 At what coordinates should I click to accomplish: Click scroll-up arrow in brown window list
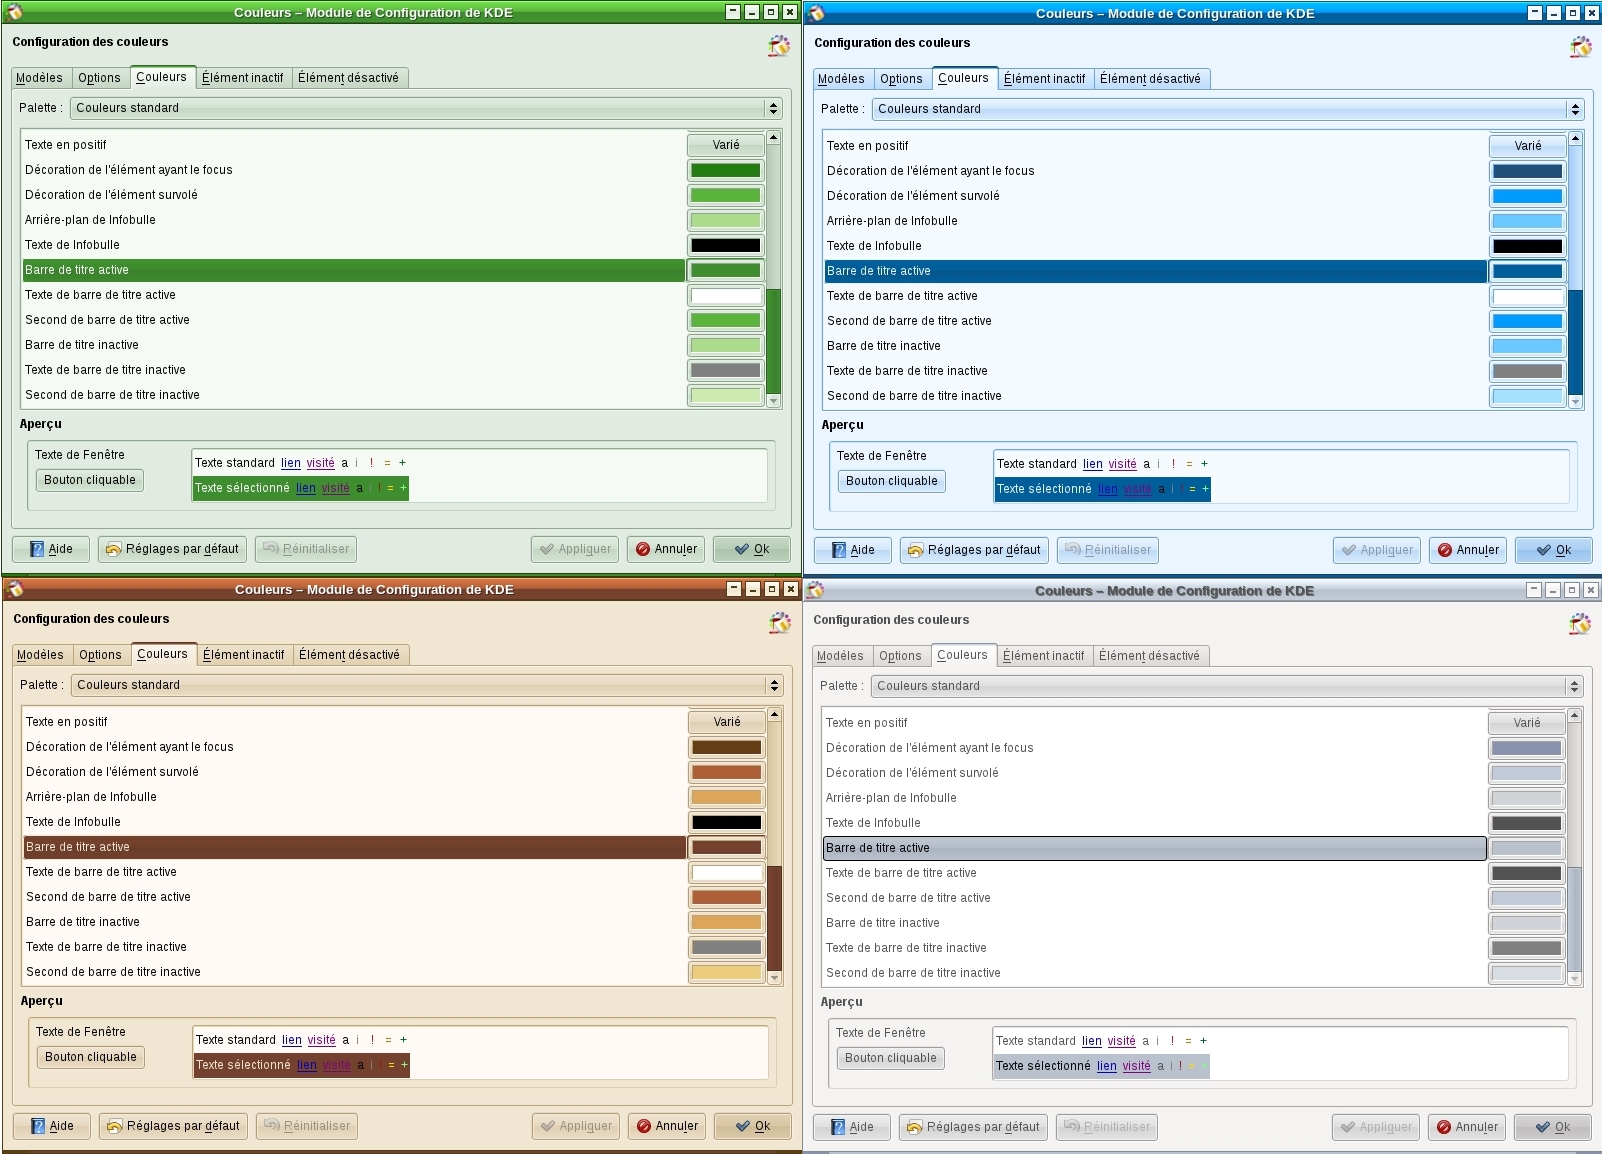(x=774, y=715)
